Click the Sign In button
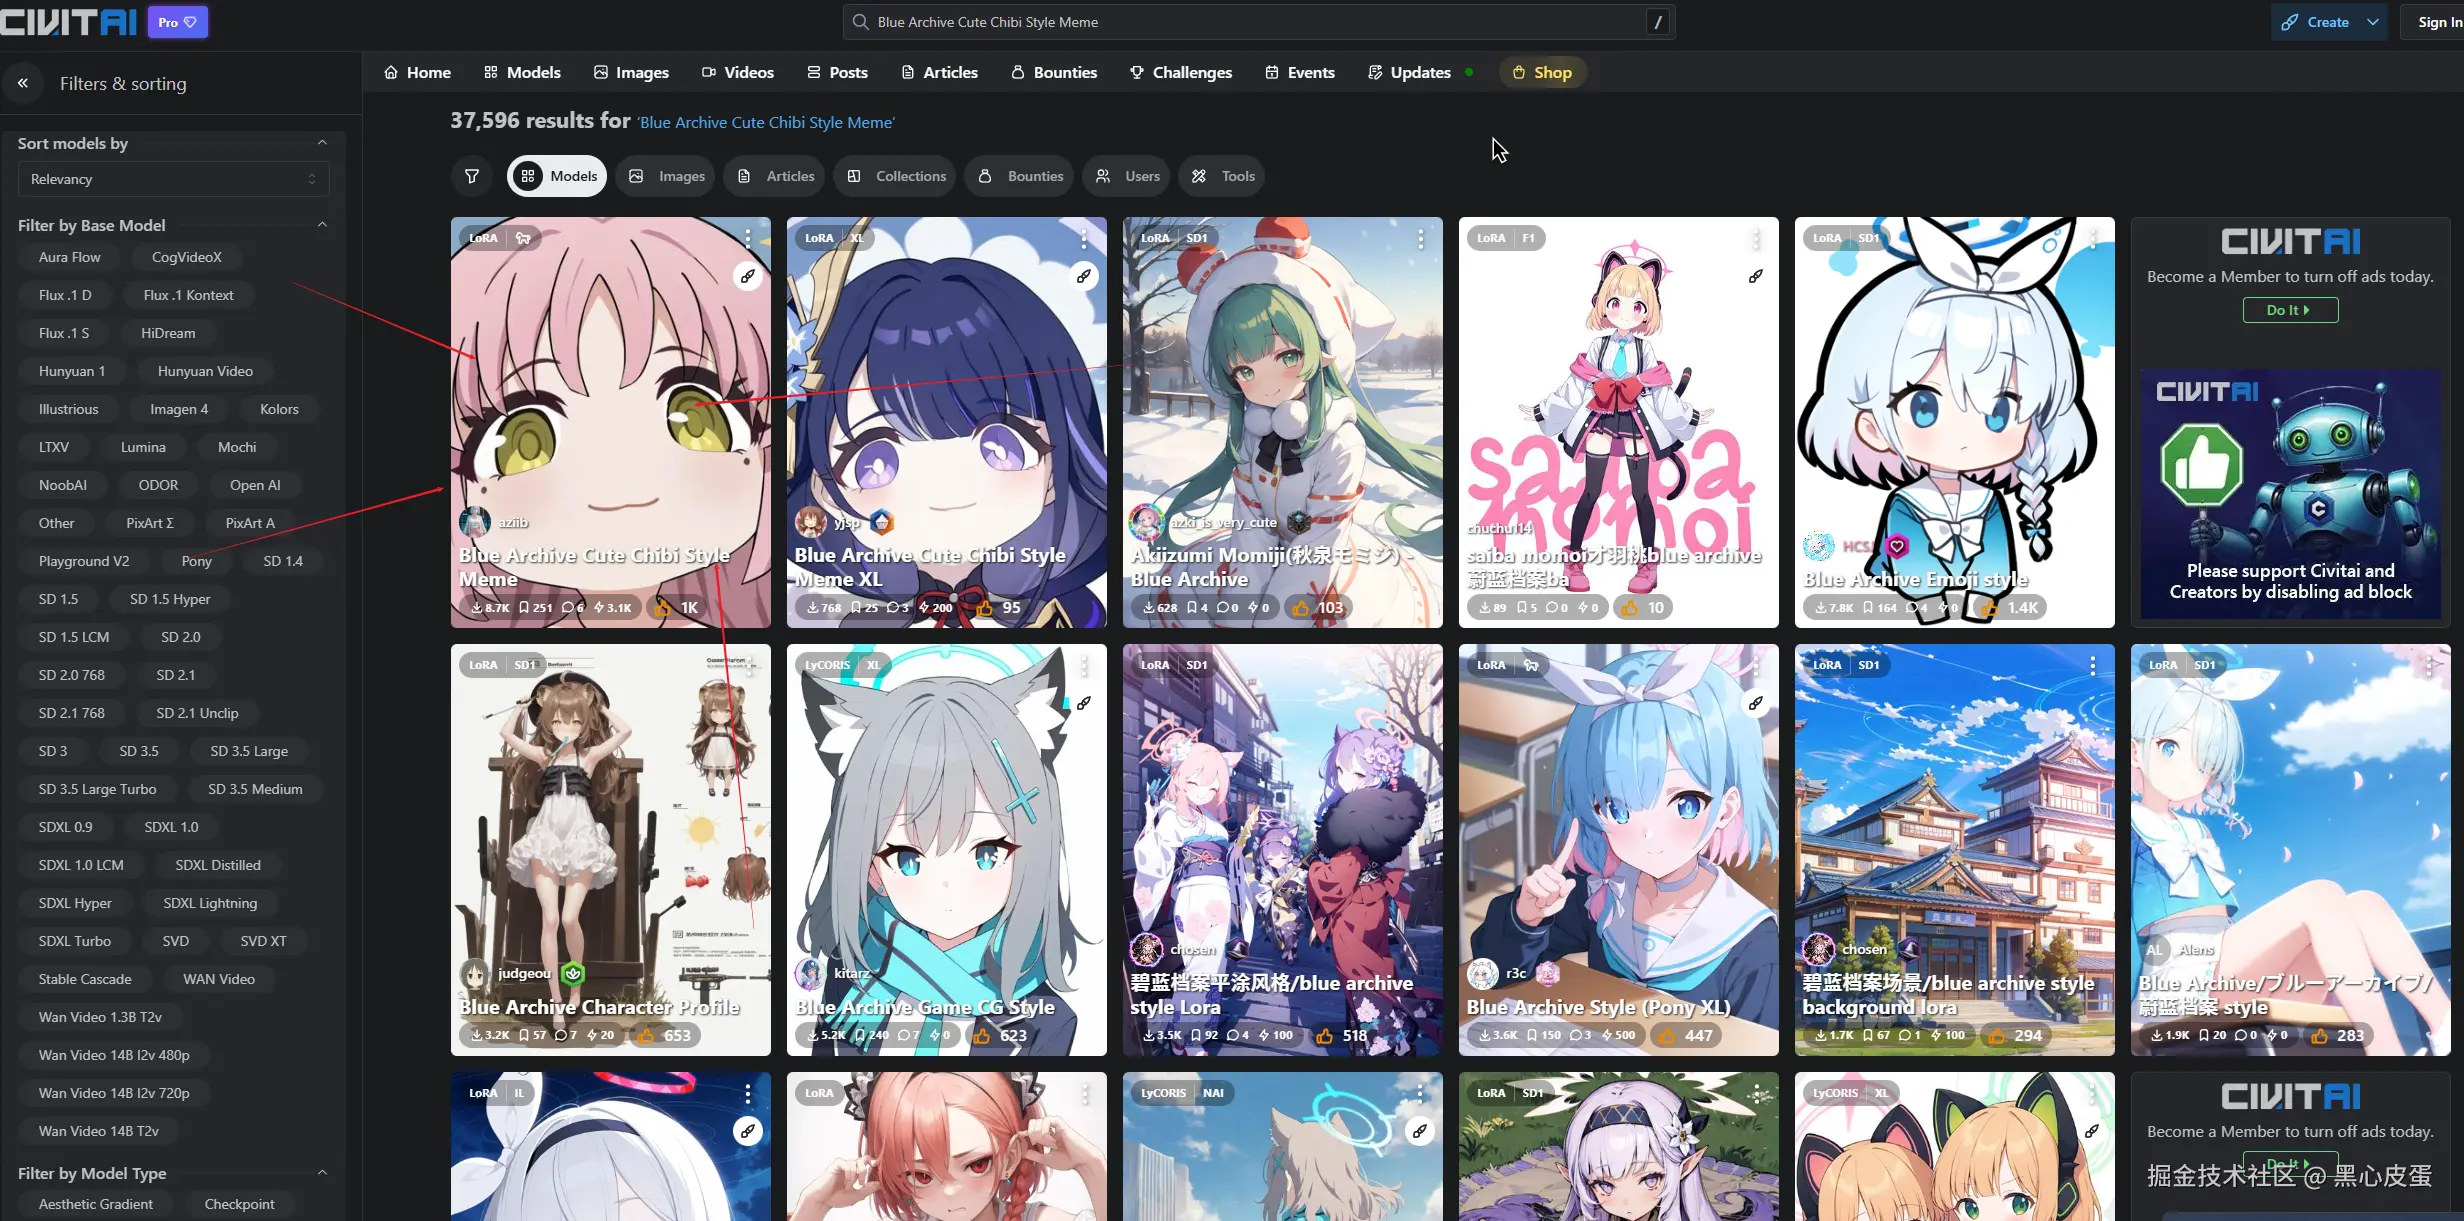The height and width of the screenshot is (1221, 2464). click(x=2438, y=21)
